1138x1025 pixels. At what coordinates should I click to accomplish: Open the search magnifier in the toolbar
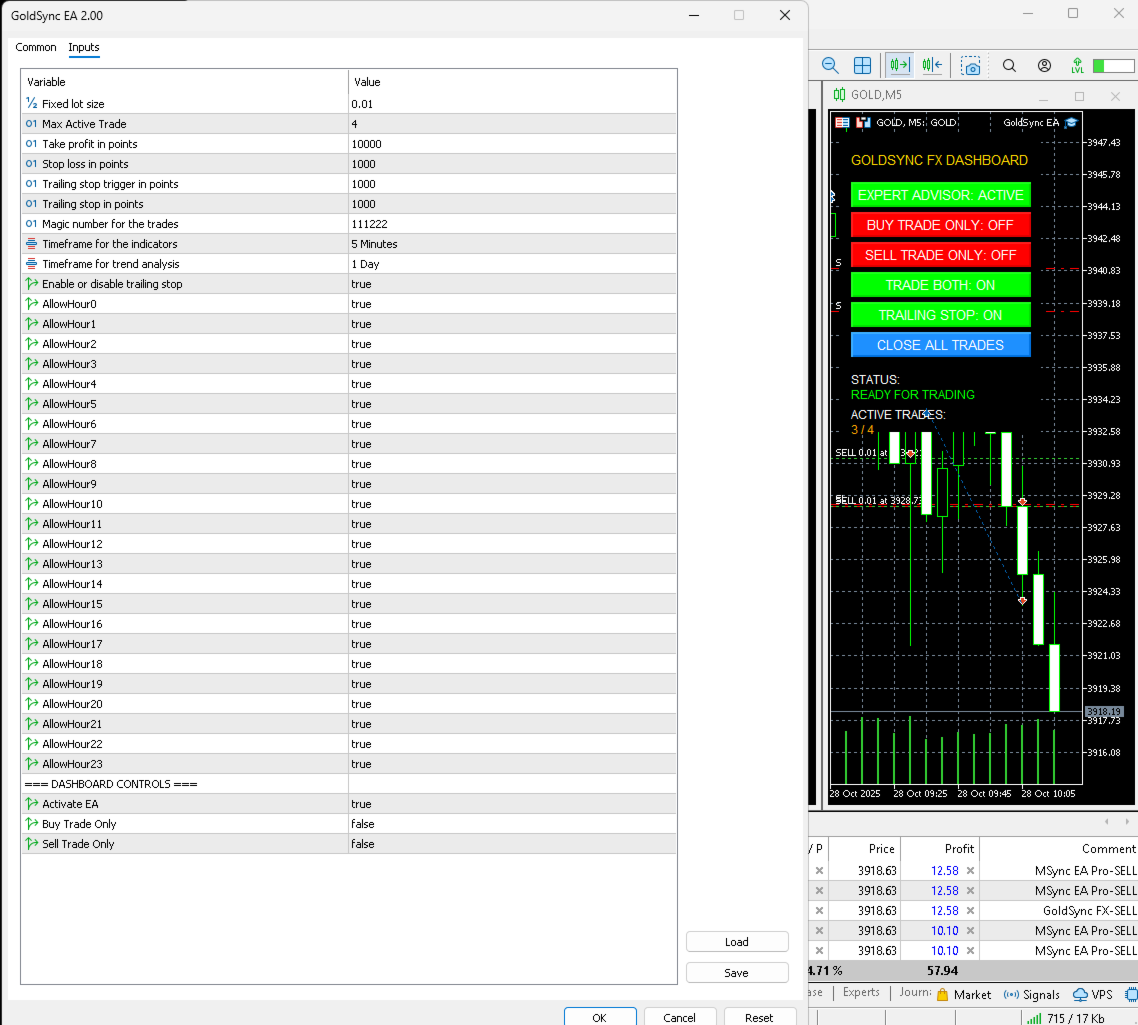[1009, 66]
